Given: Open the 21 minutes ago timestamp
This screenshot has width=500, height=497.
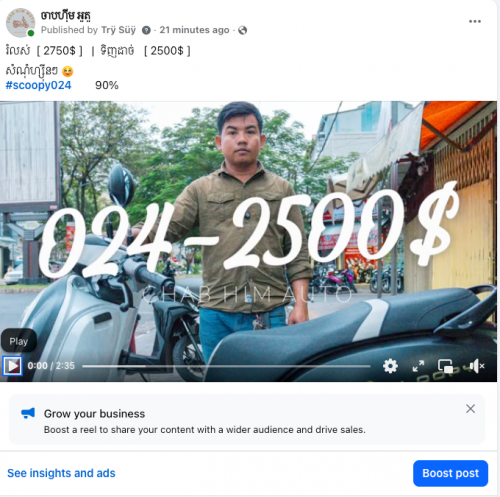Looking at the screenshot, I should [194, 30].
